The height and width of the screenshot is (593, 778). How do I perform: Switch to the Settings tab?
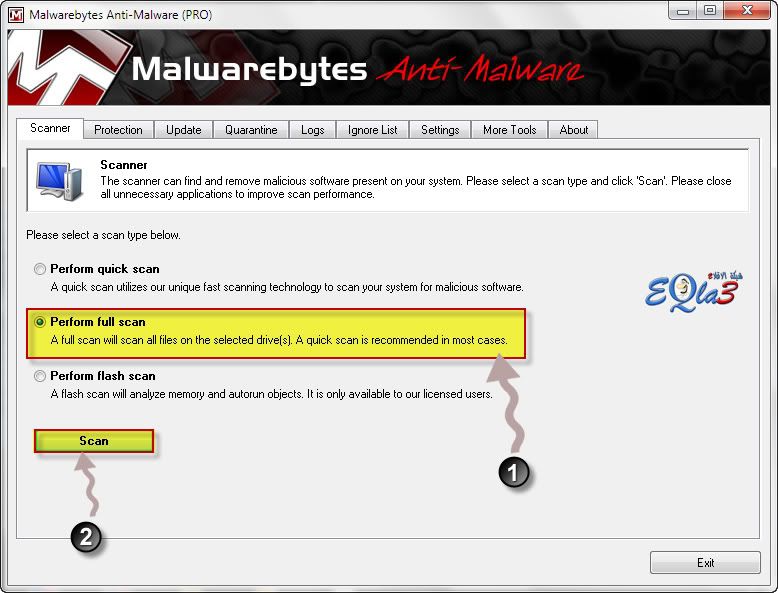(x=440, y=130)
